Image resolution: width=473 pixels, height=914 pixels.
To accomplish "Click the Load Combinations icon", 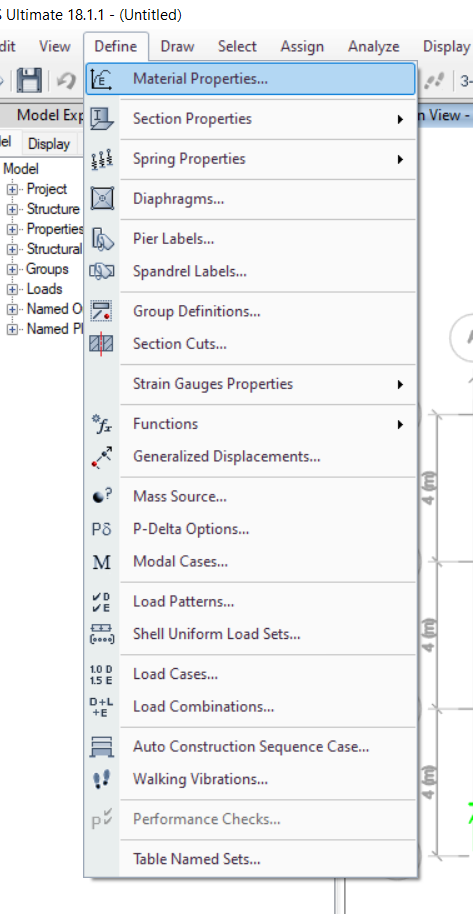I will [x=102, y=706].
